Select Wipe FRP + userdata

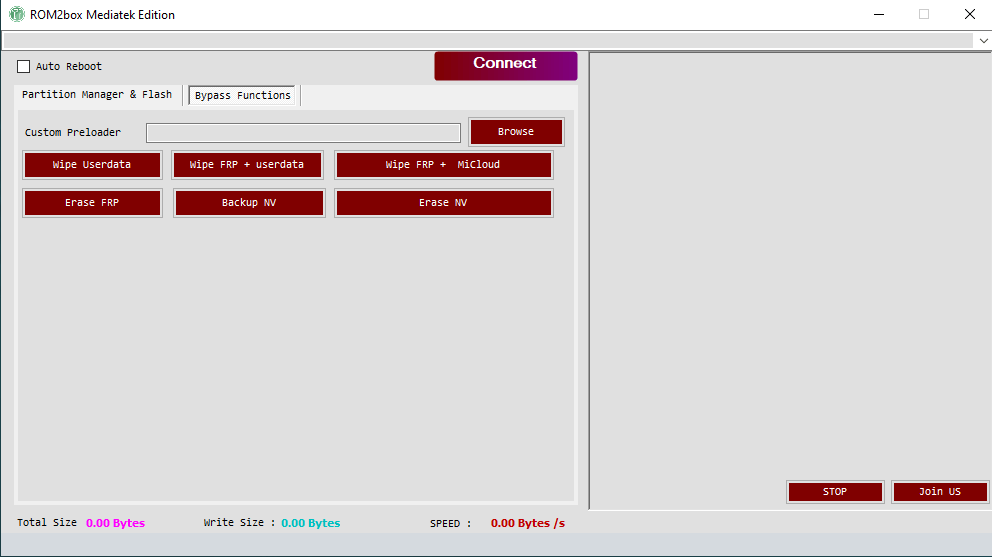point(247,165)
